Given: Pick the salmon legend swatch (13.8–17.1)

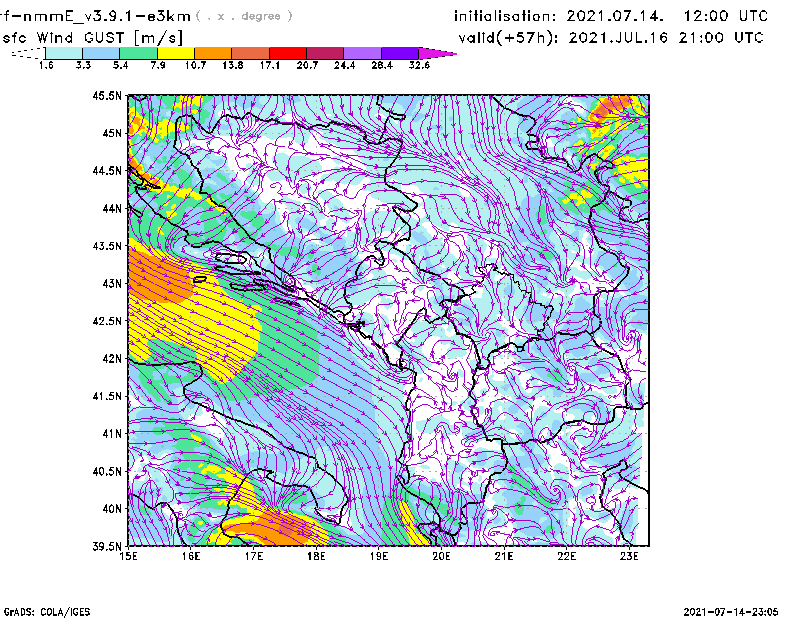Looking at the screenshot, I should coord(251,53).
